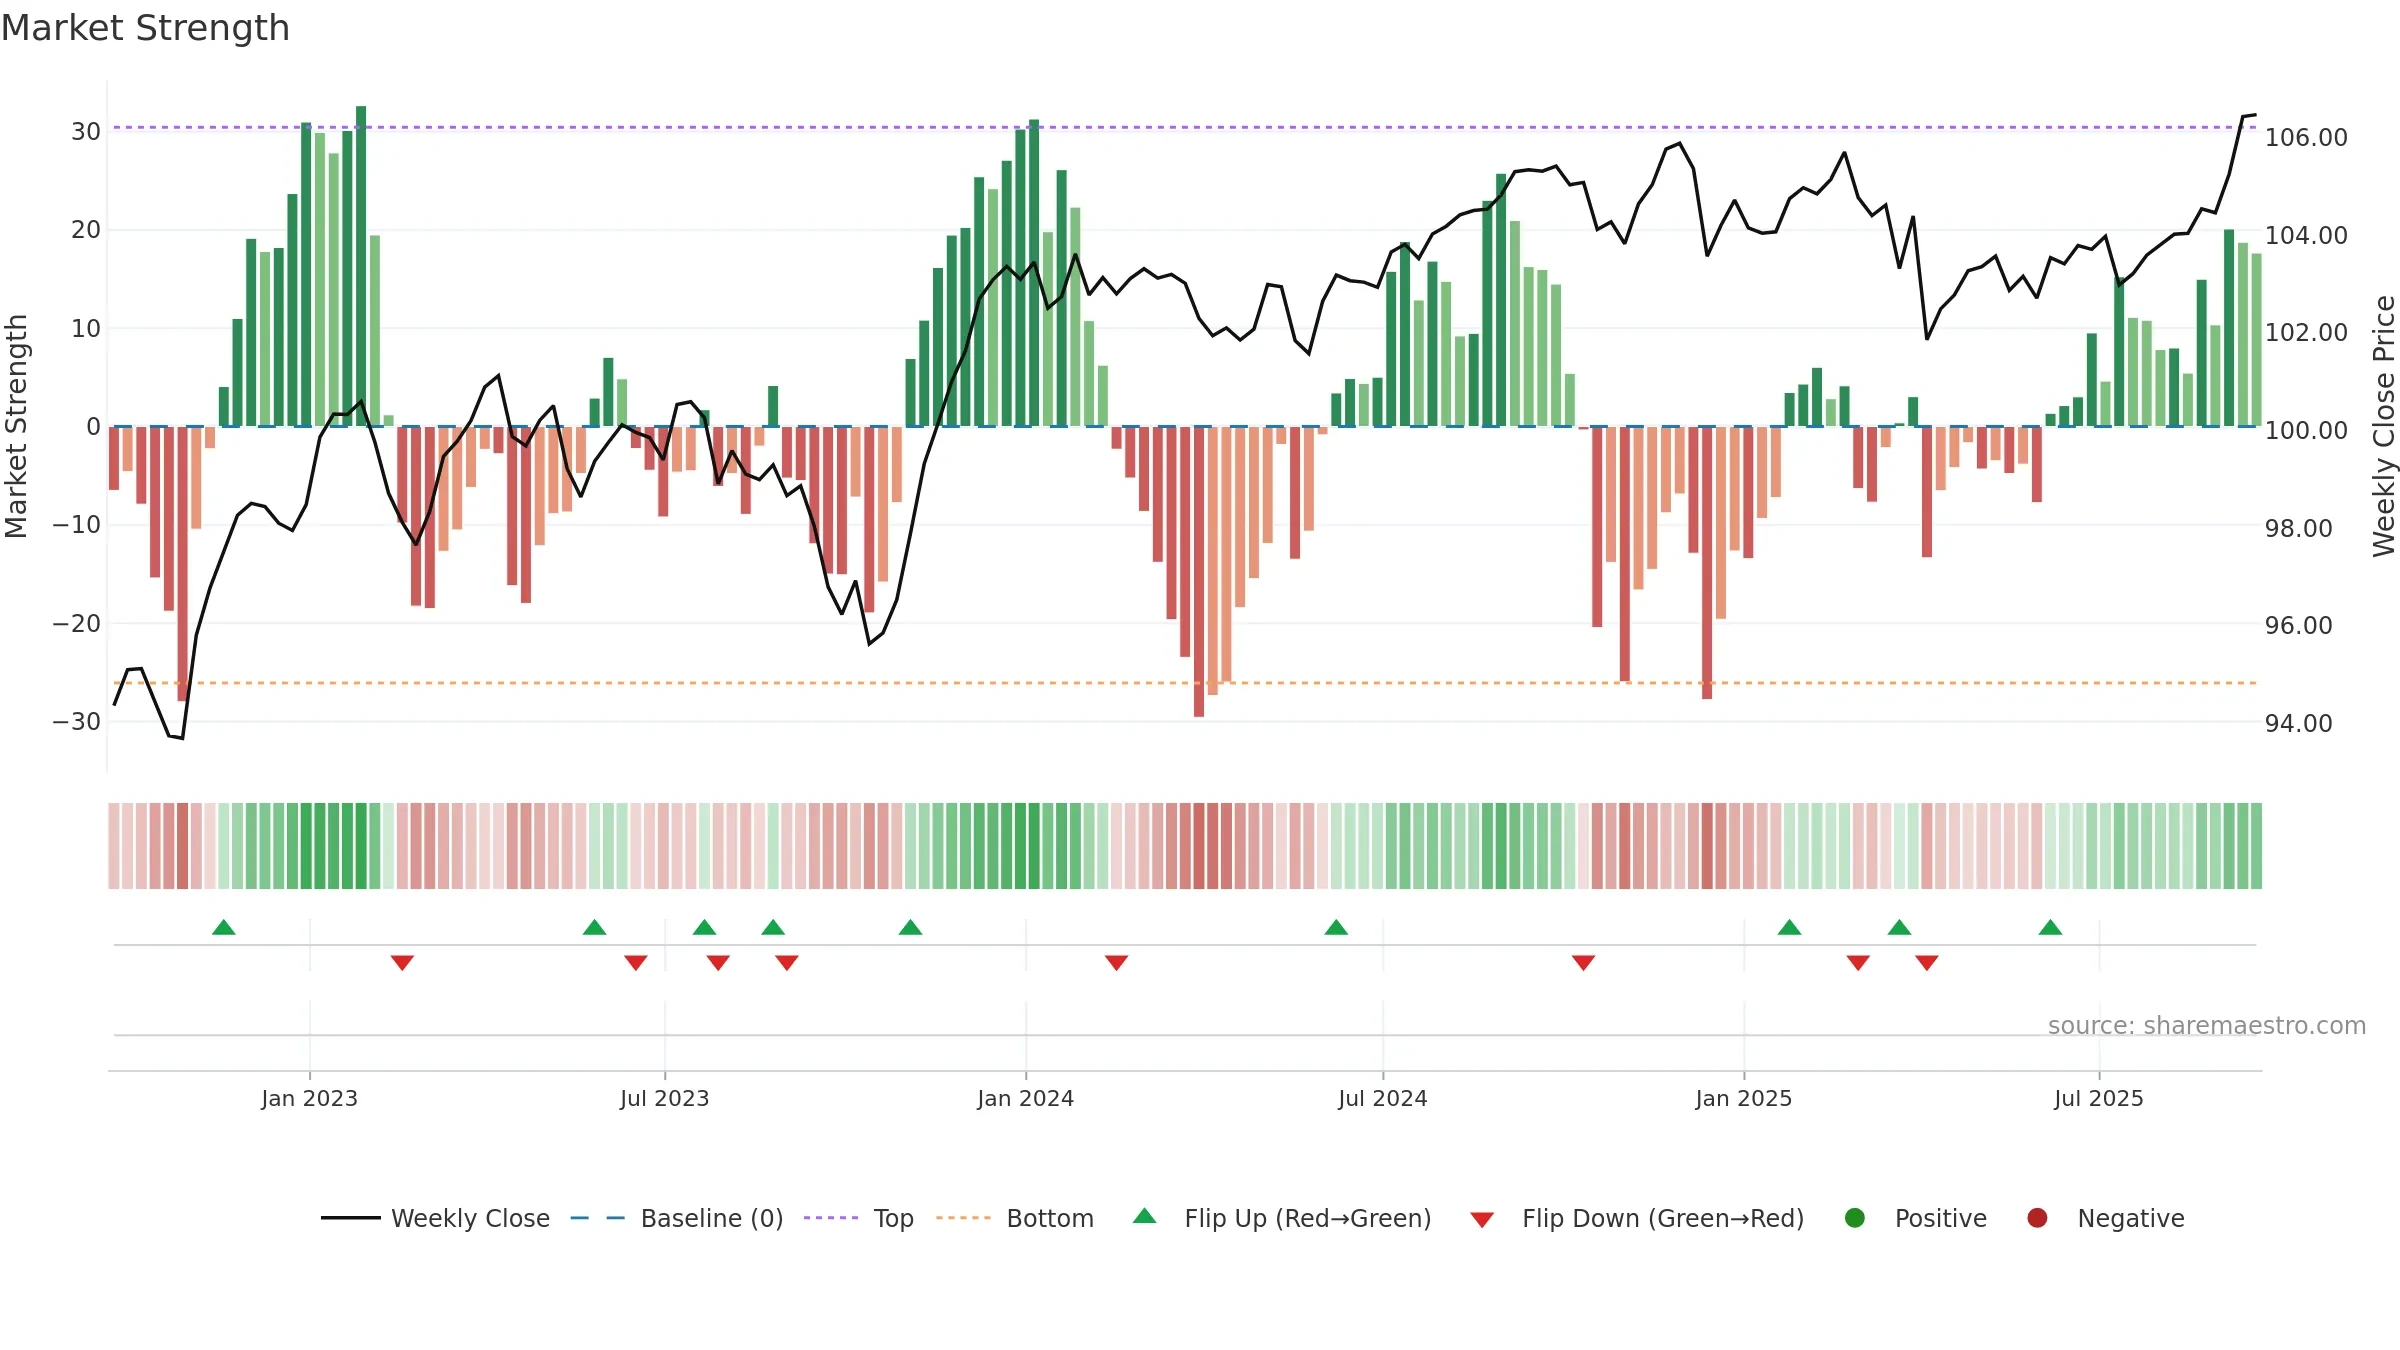2400x1350 pixels.
Task: Click the purple dotted Top sample in legend
Action: click(831, 1218)
